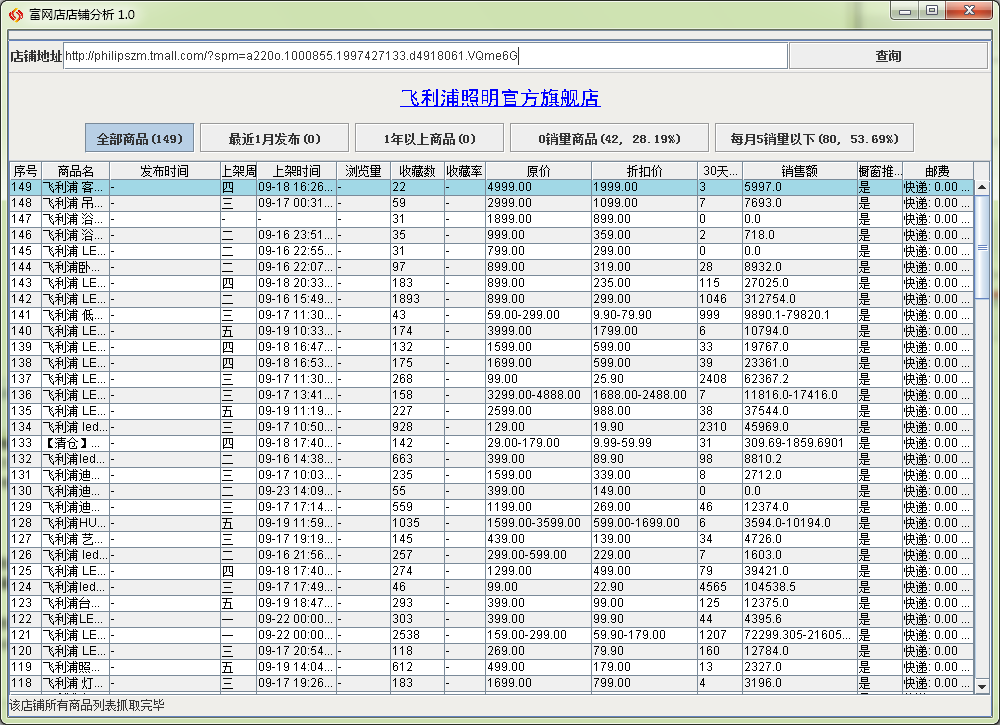Sort by the 序号 column header
The width and height of the screenshot is (1000, 725).
click(25, 171)
